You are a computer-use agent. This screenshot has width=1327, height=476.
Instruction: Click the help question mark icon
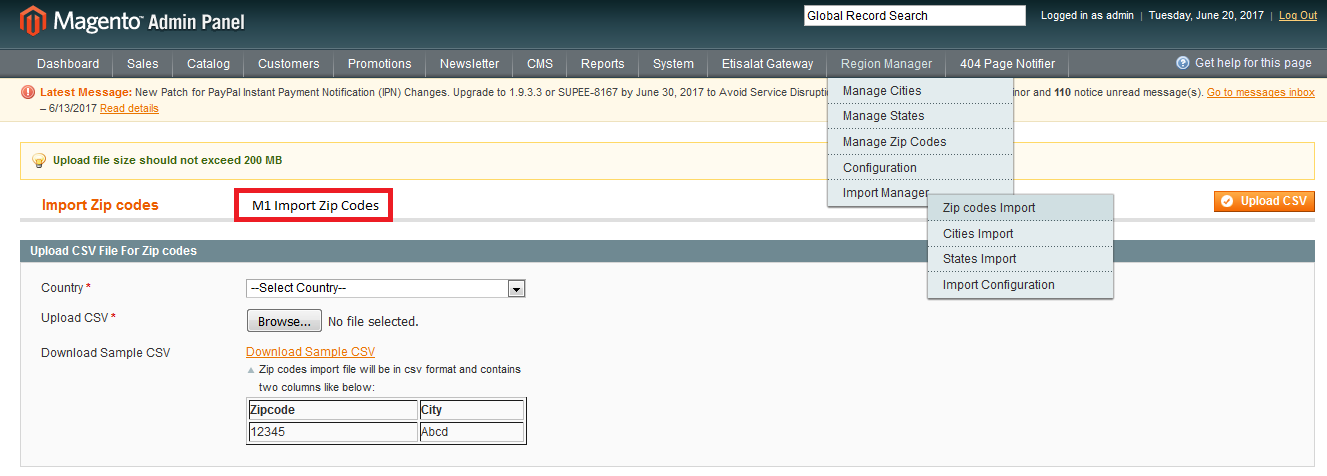(1183, 63)
